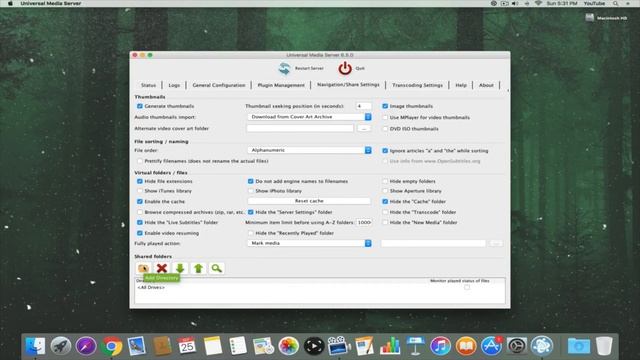
Task: Open Google Chrome in the Dock
Action: click(111, 346)
